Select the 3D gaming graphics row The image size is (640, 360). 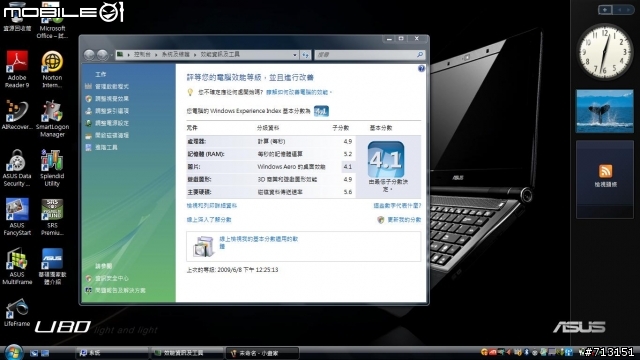[270, 179]
